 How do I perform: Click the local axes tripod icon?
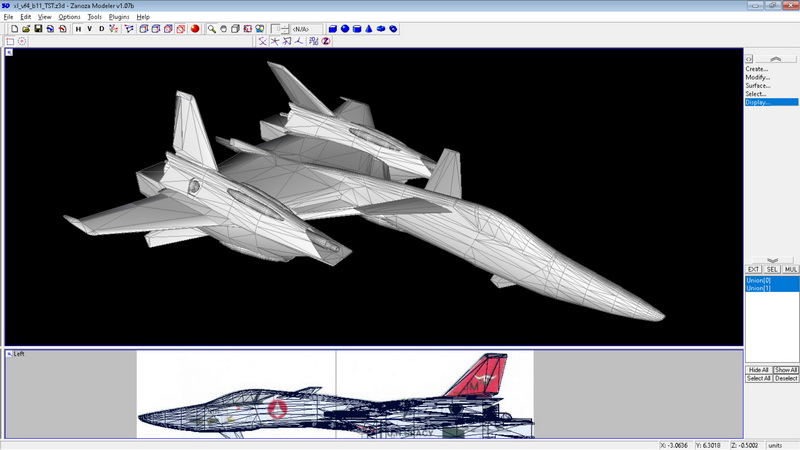(x=299, y=41)
